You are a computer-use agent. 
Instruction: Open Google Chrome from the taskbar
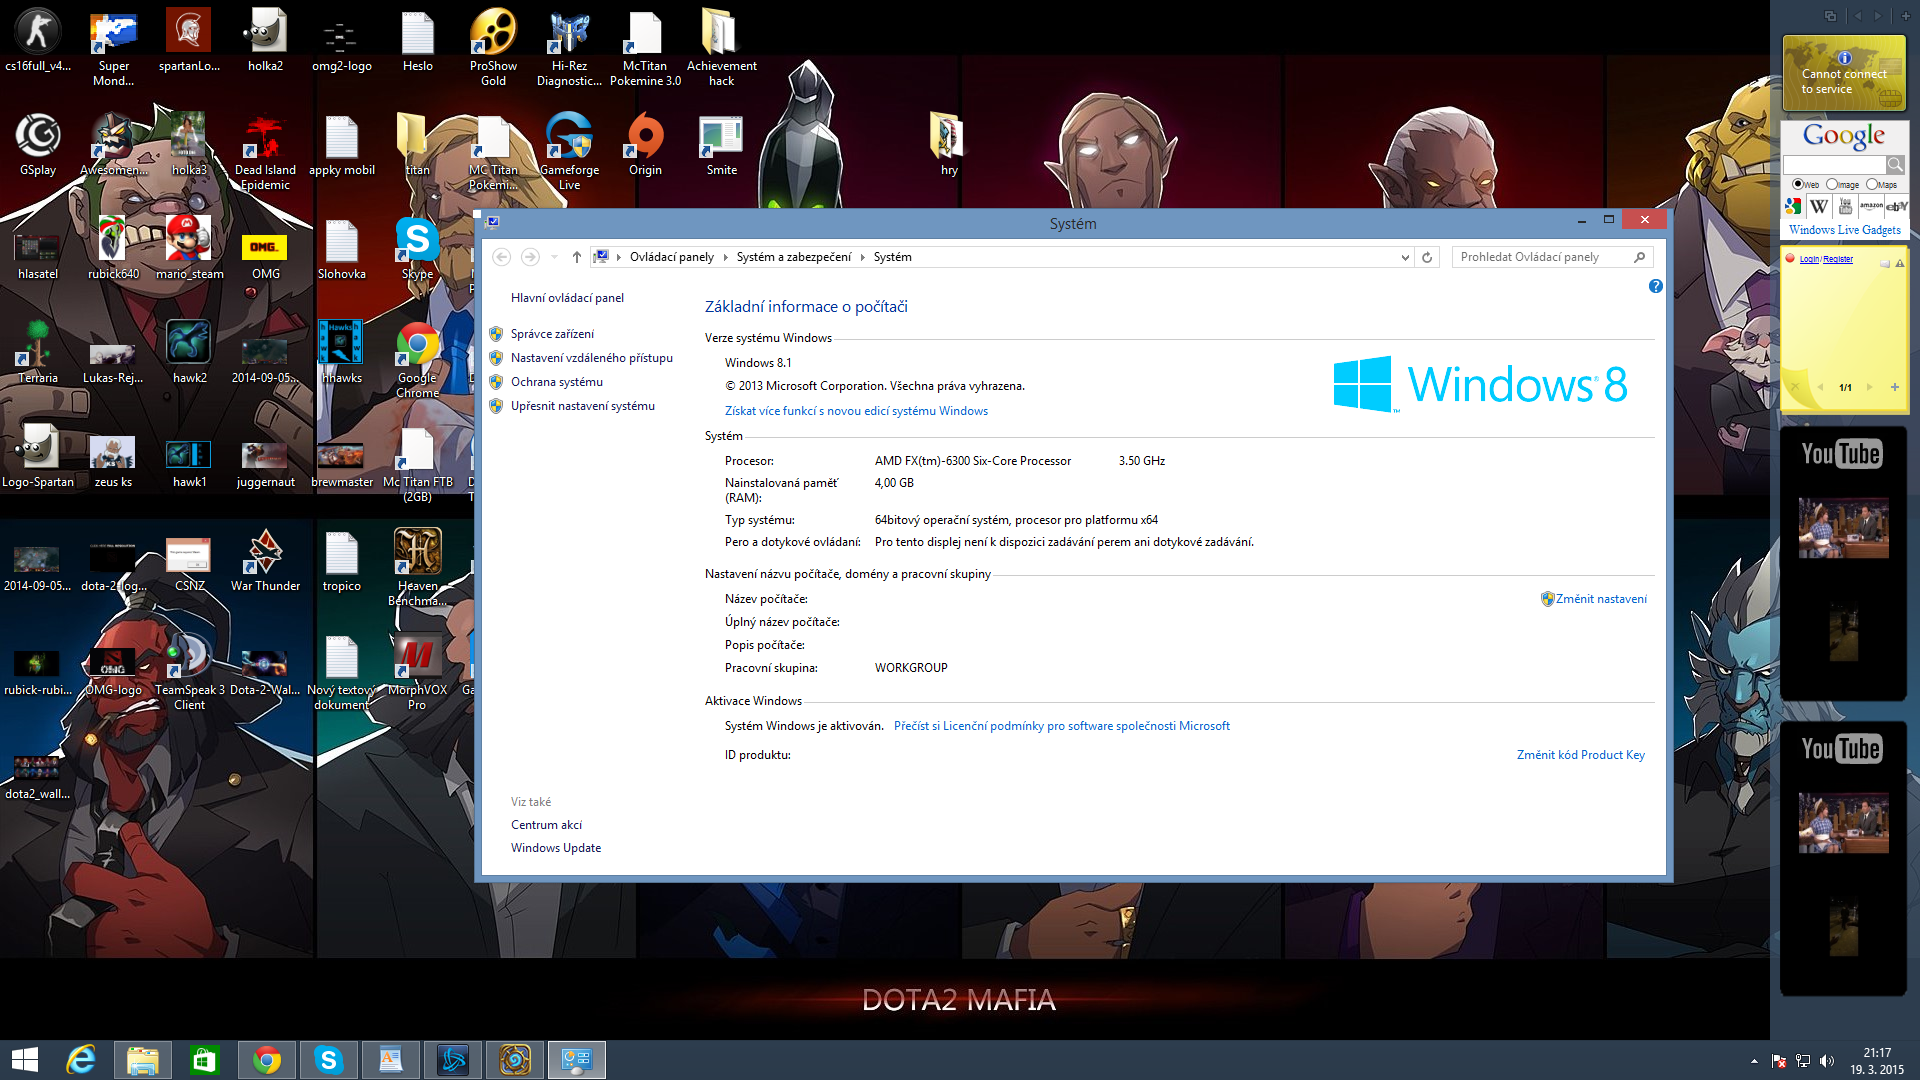(x=266, y=1060)
